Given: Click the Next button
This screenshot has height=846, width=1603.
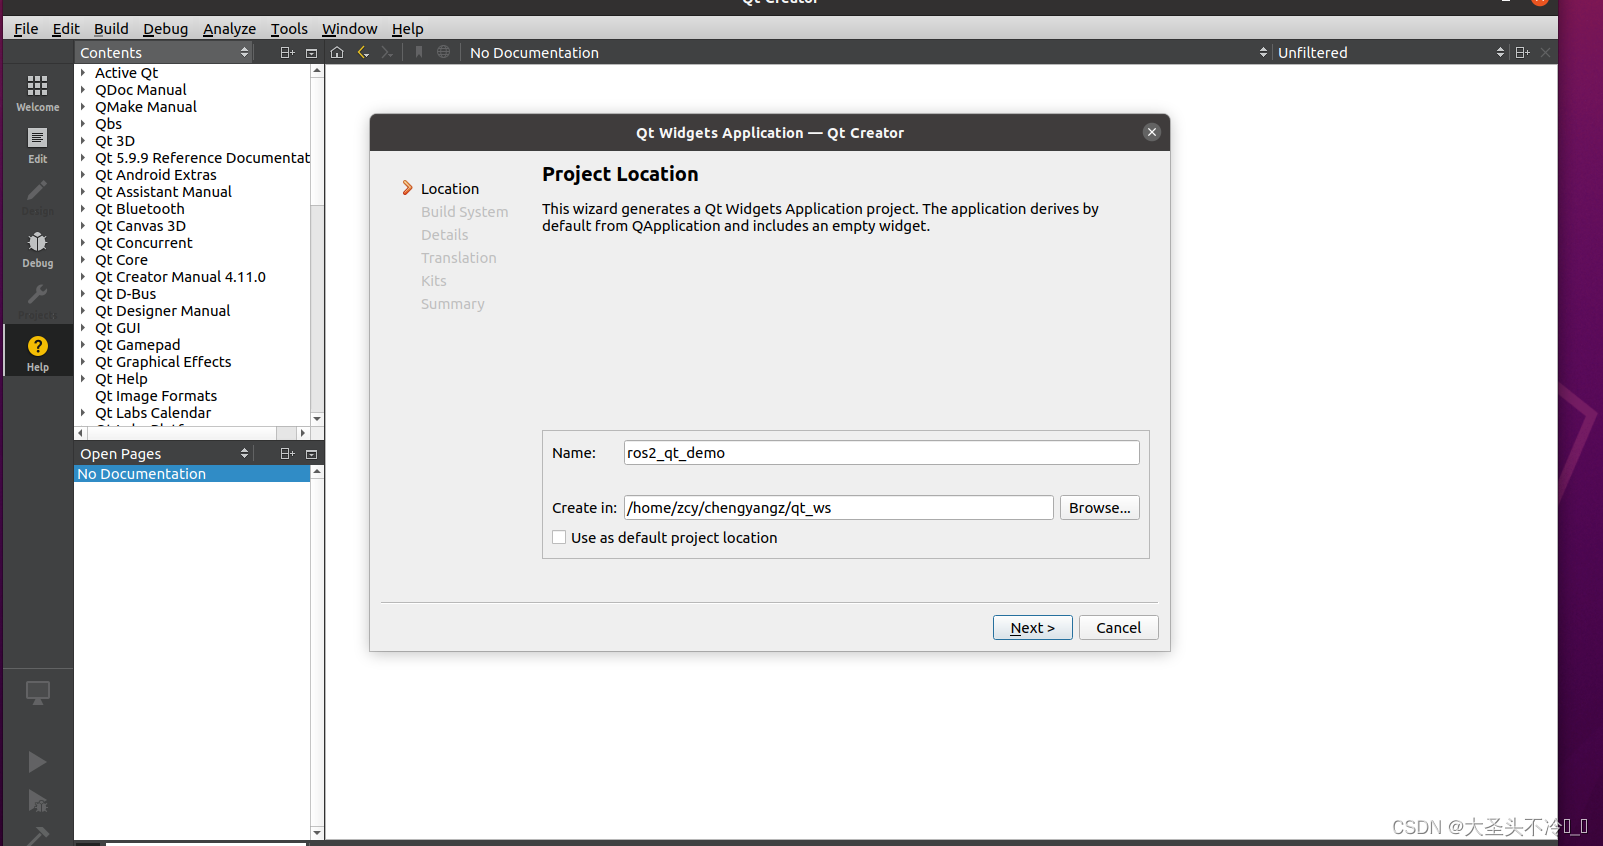Looking at the screenshot, I should coord(1032,627).
